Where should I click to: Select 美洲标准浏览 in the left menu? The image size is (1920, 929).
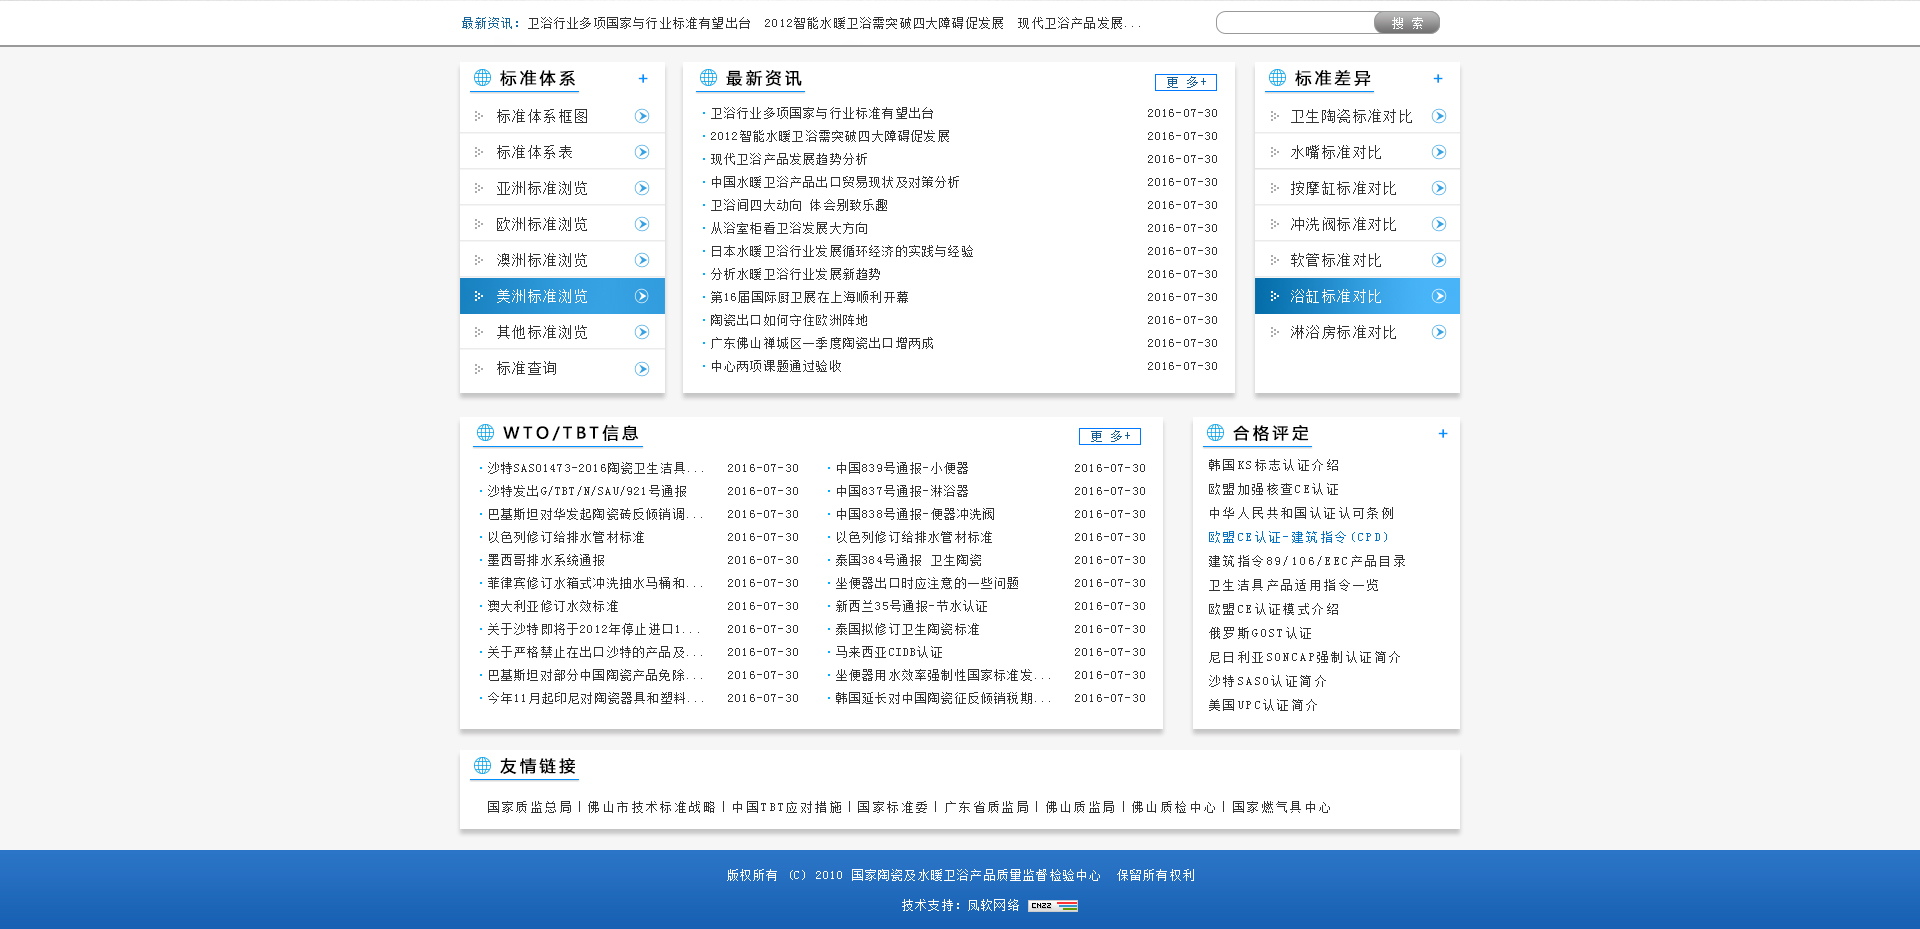(x=542, y=296)
